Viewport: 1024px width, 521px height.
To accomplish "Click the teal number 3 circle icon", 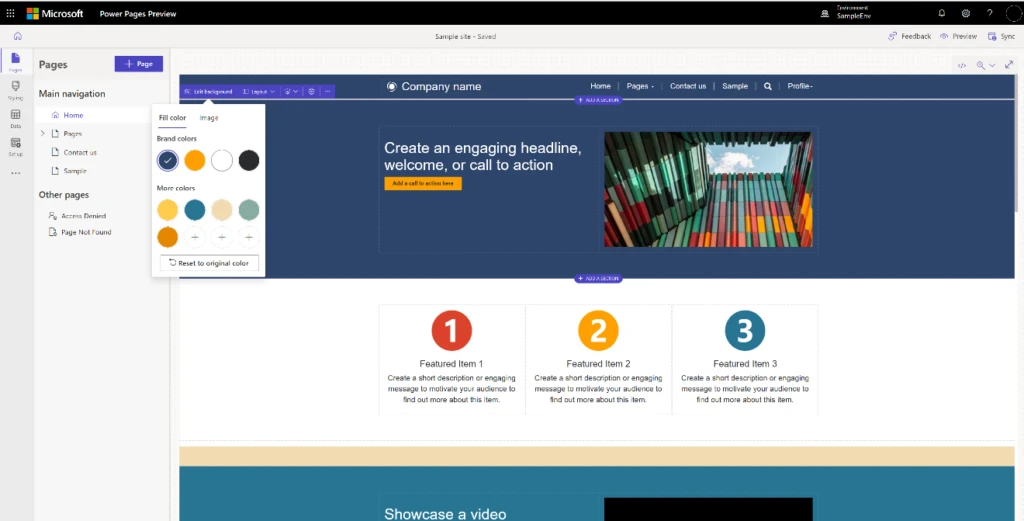I will pyautogui.click(x=744, y=330).
